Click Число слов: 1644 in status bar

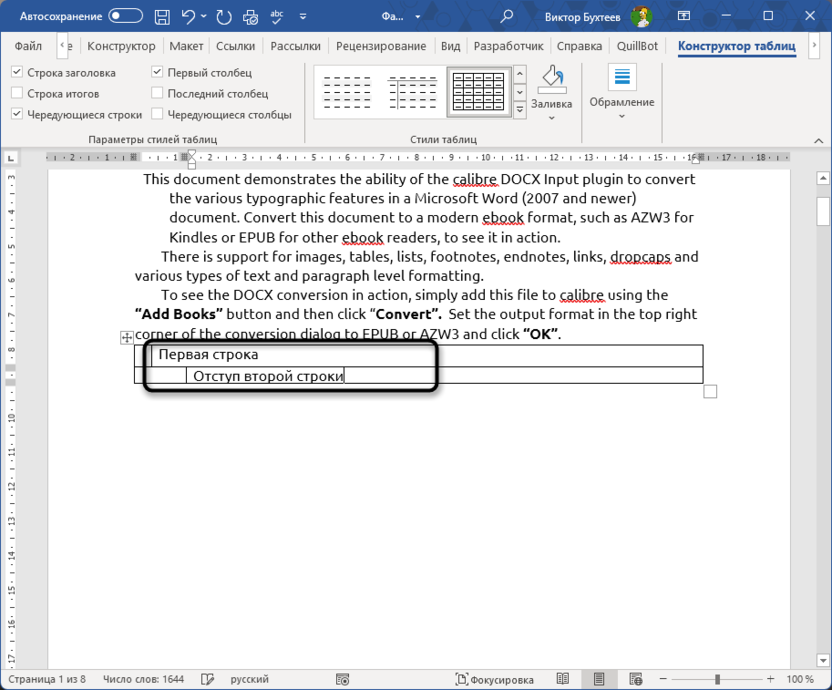[x=143, y=679]
